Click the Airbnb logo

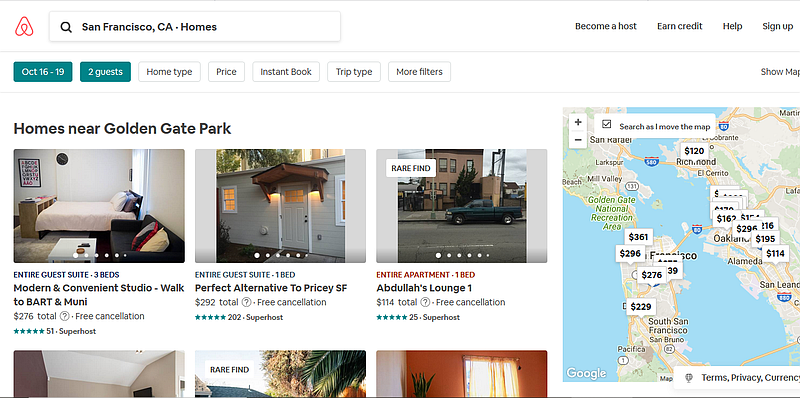coord(24,27)
